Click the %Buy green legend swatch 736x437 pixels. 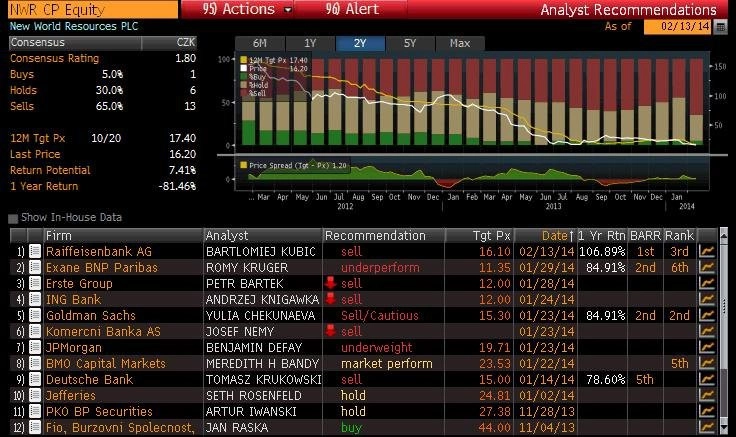coord(244,77)
